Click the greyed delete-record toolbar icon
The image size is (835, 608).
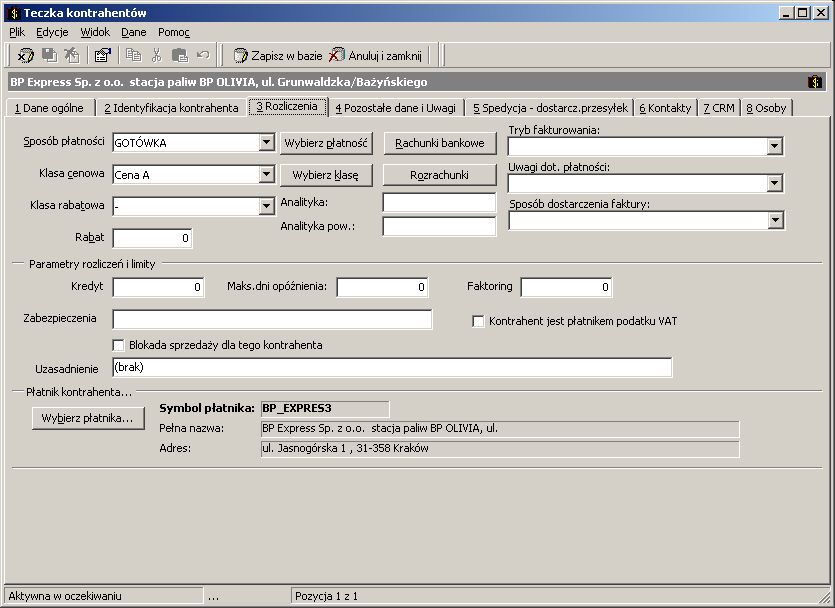(71, 55)
